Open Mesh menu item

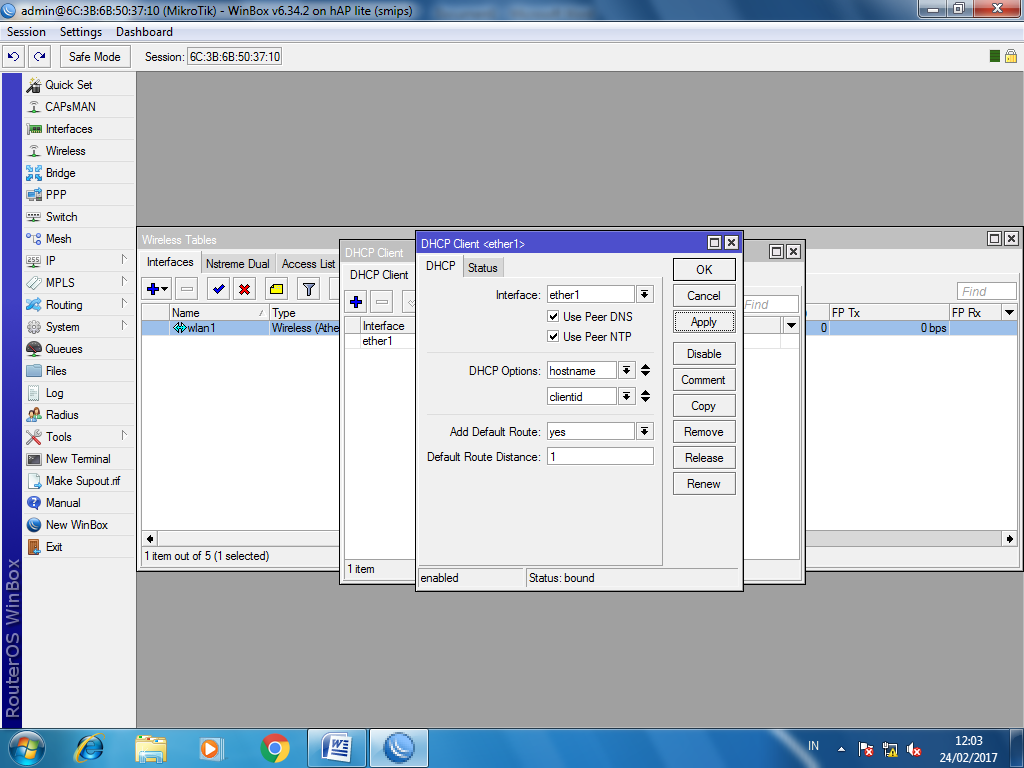click(58, 239)
